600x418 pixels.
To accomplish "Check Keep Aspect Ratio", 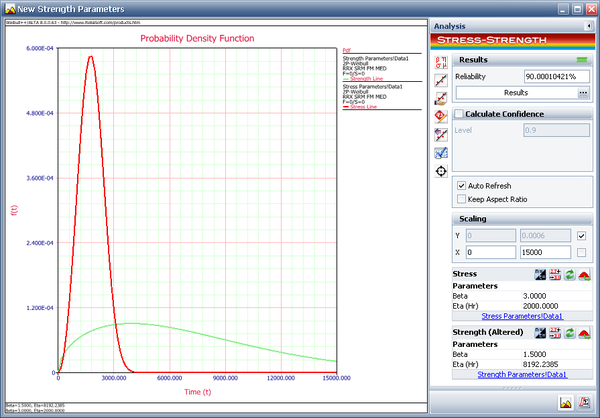I will pos(460,199).
